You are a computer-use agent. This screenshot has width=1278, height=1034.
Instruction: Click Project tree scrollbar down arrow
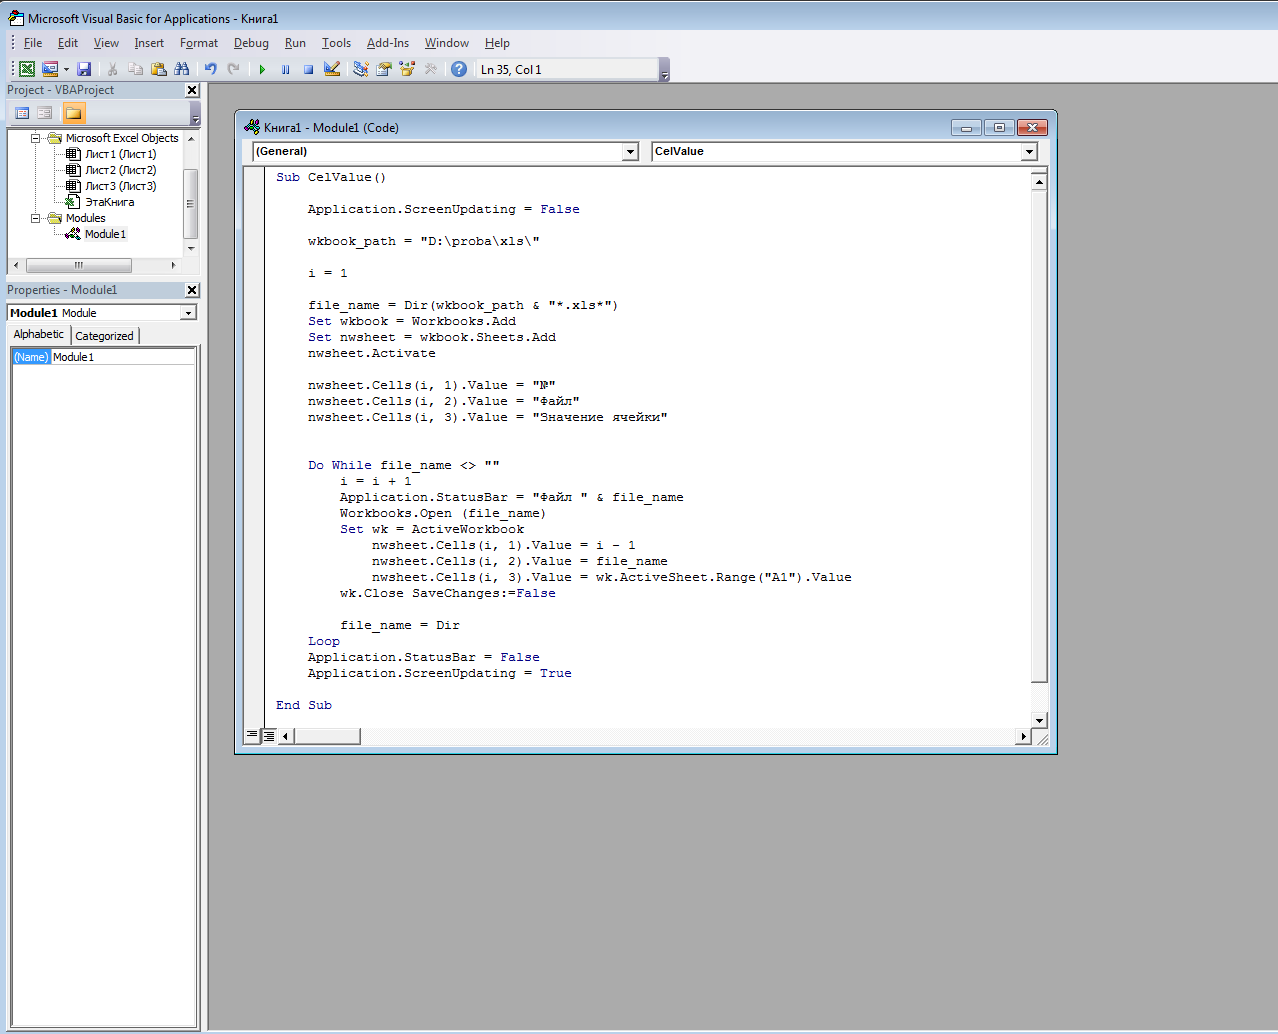click(191, 248)
